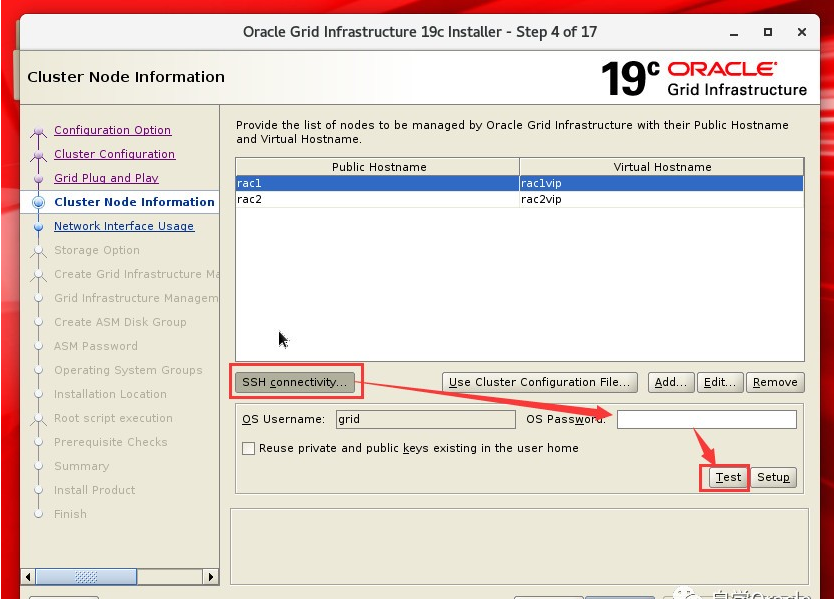Click the Virtual Hostname column header

pos(662,167)
